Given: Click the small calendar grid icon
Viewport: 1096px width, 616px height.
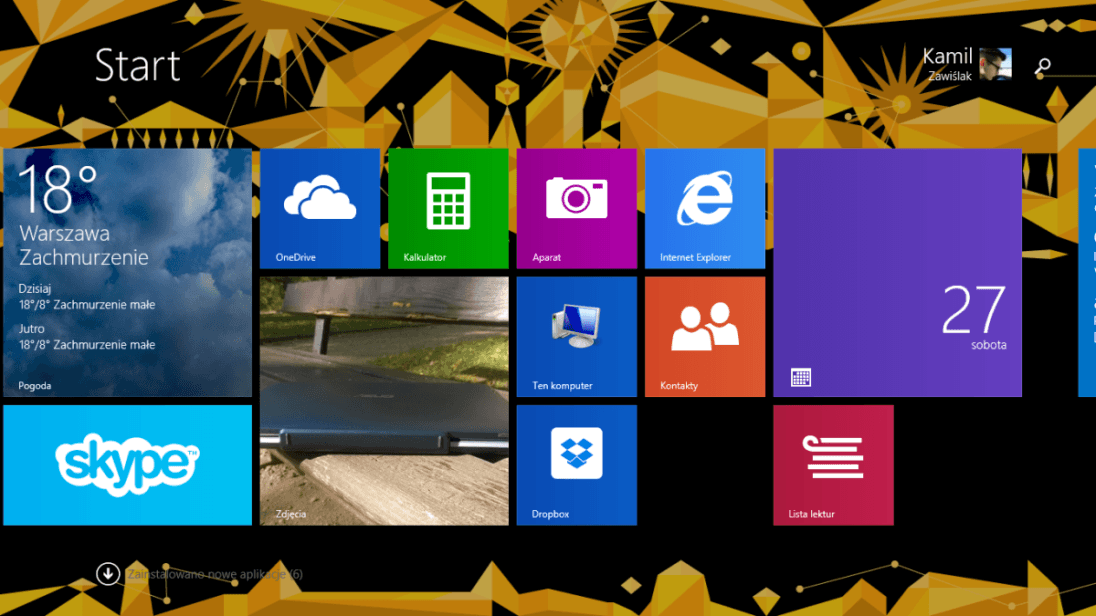Looking at the screenshot, I should 801,378.
